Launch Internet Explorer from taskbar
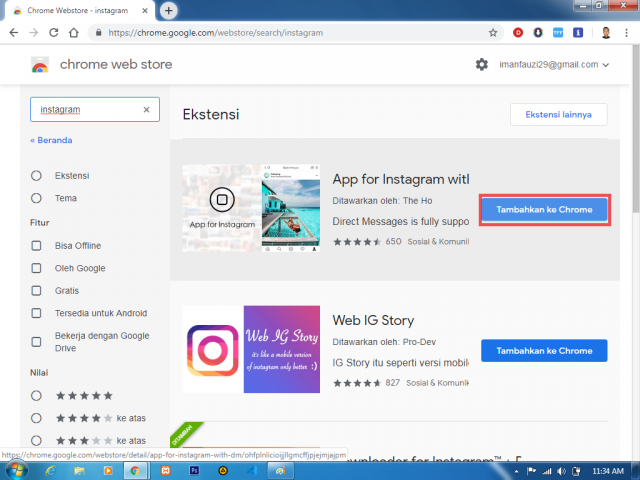The height and width of the screenshot is (480, 640). tap(51, 471)
